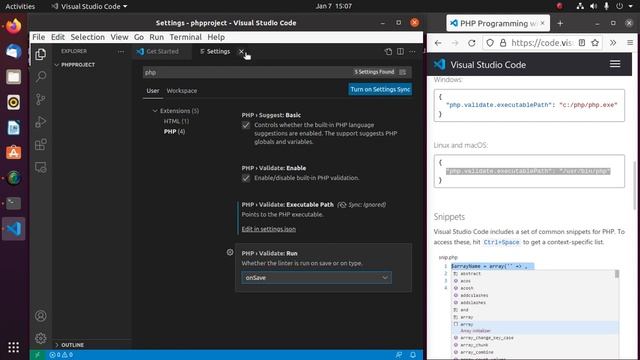The width and height of the screenshot is (640, 360).
Task: Open the Explorer view in the activity bar
Action: tap(40, 54)
